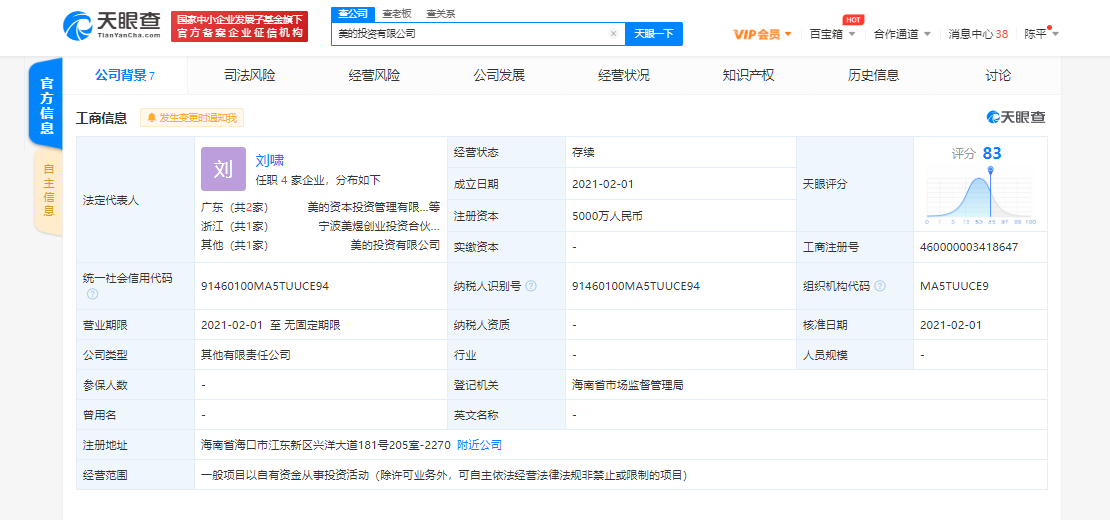Switch to the 查老板 search tab
Image resolution: width=1110 pixels, height=520 pixels.
pyautogui.click(x=396, y=13)
